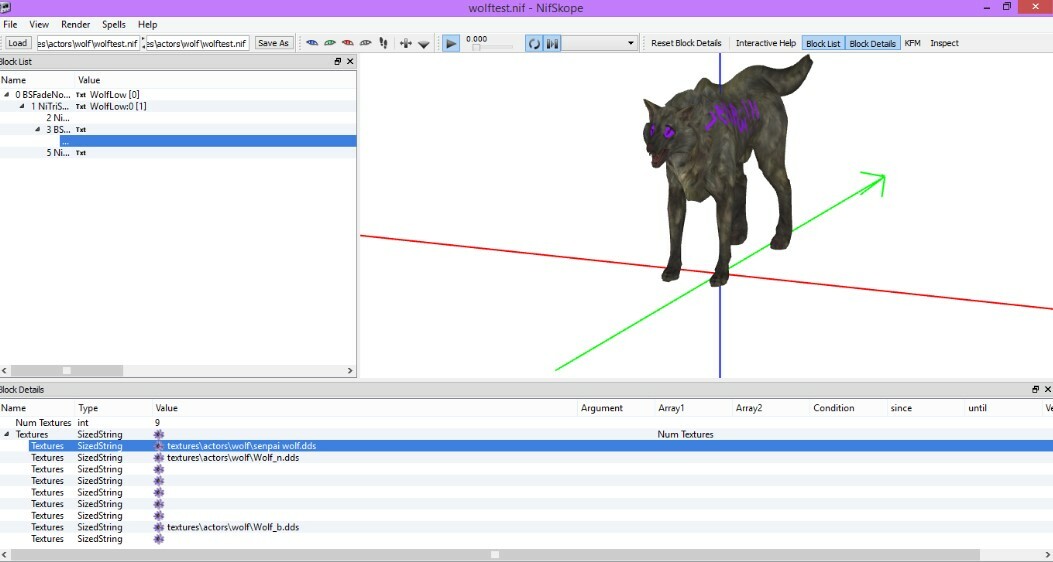This screenshot has height=562, width=1053.
Task: Click the Block Details horizontal scrollbar thumb
Action: [x=495, y=555]
